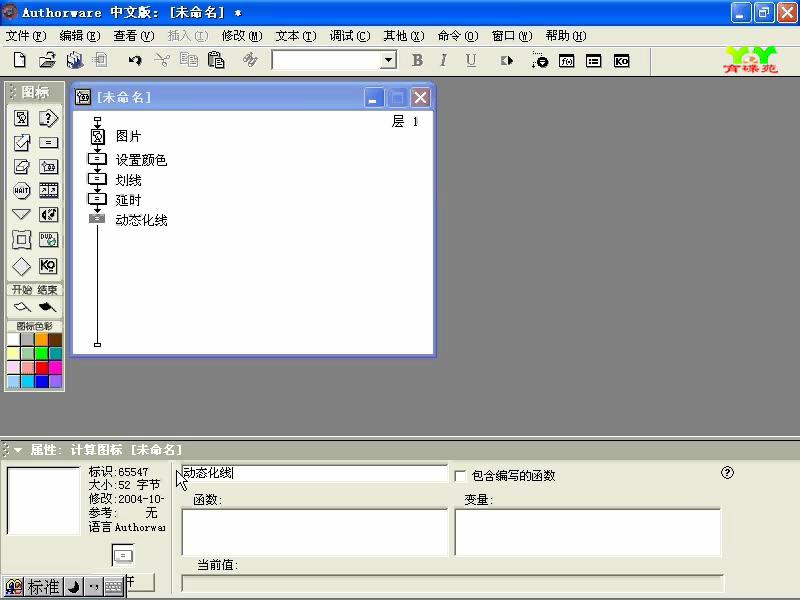
Task: Select the Calculation icon in the palette
Action: tap(48, 143)
